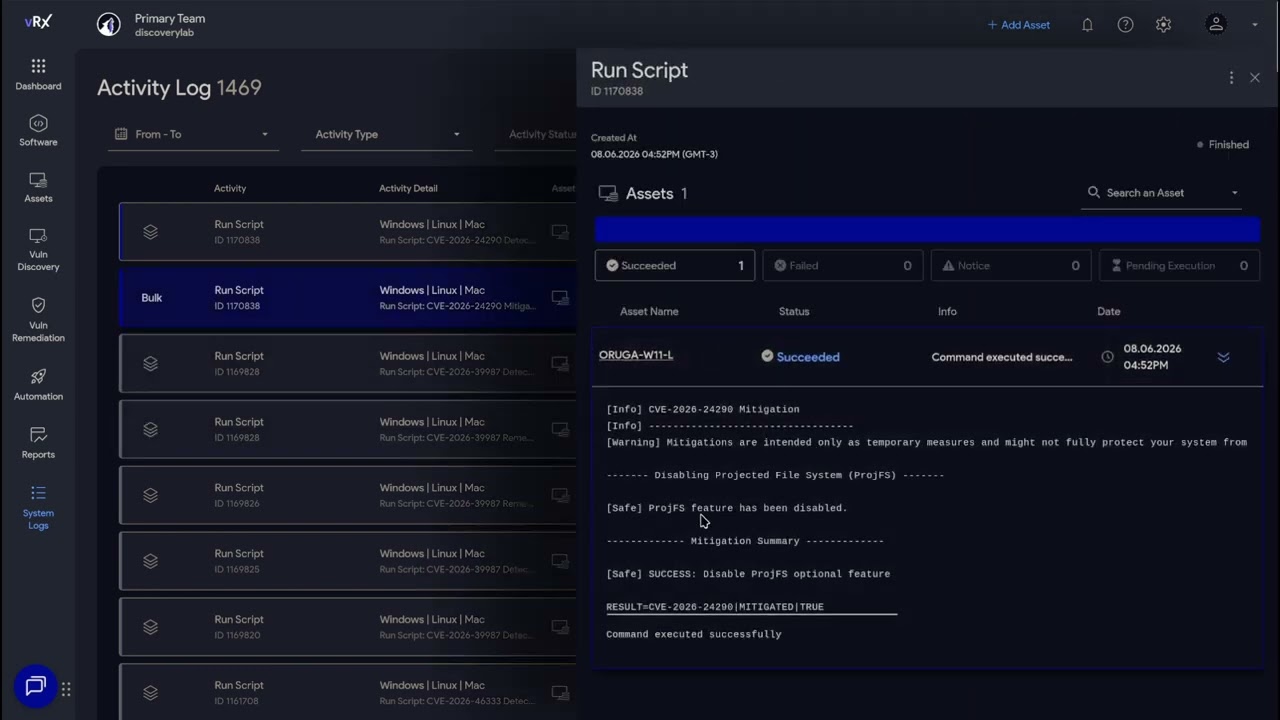1280x720 pixels.
Task: Click layers icon of ID 1169826 row
Action: click(x=150, y=495)
